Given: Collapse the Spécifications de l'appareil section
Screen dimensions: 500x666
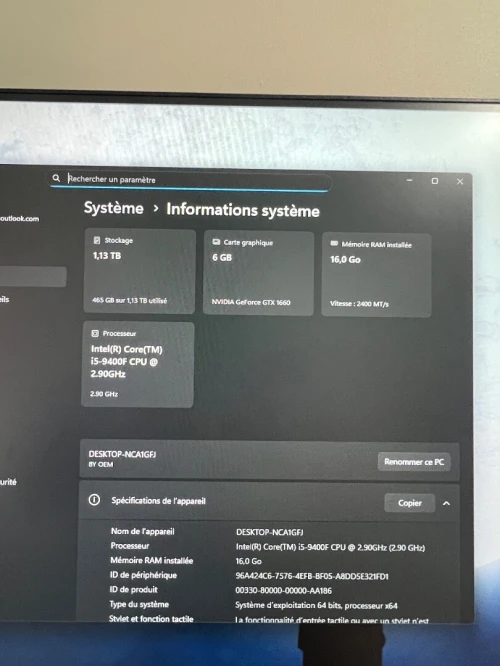Looking at the screenshot, I should coord(446,503).
